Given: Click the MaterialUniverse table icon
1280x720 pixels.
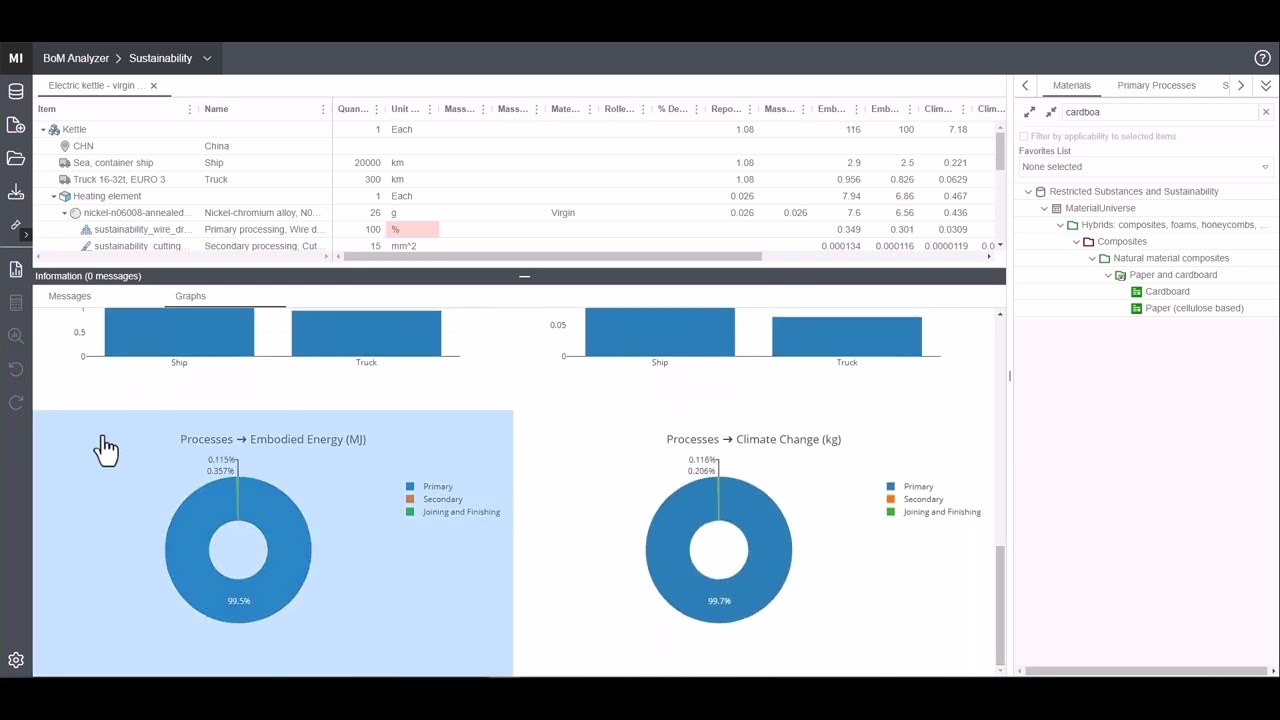Looking at the screenshot, I should click(1056, 208).
